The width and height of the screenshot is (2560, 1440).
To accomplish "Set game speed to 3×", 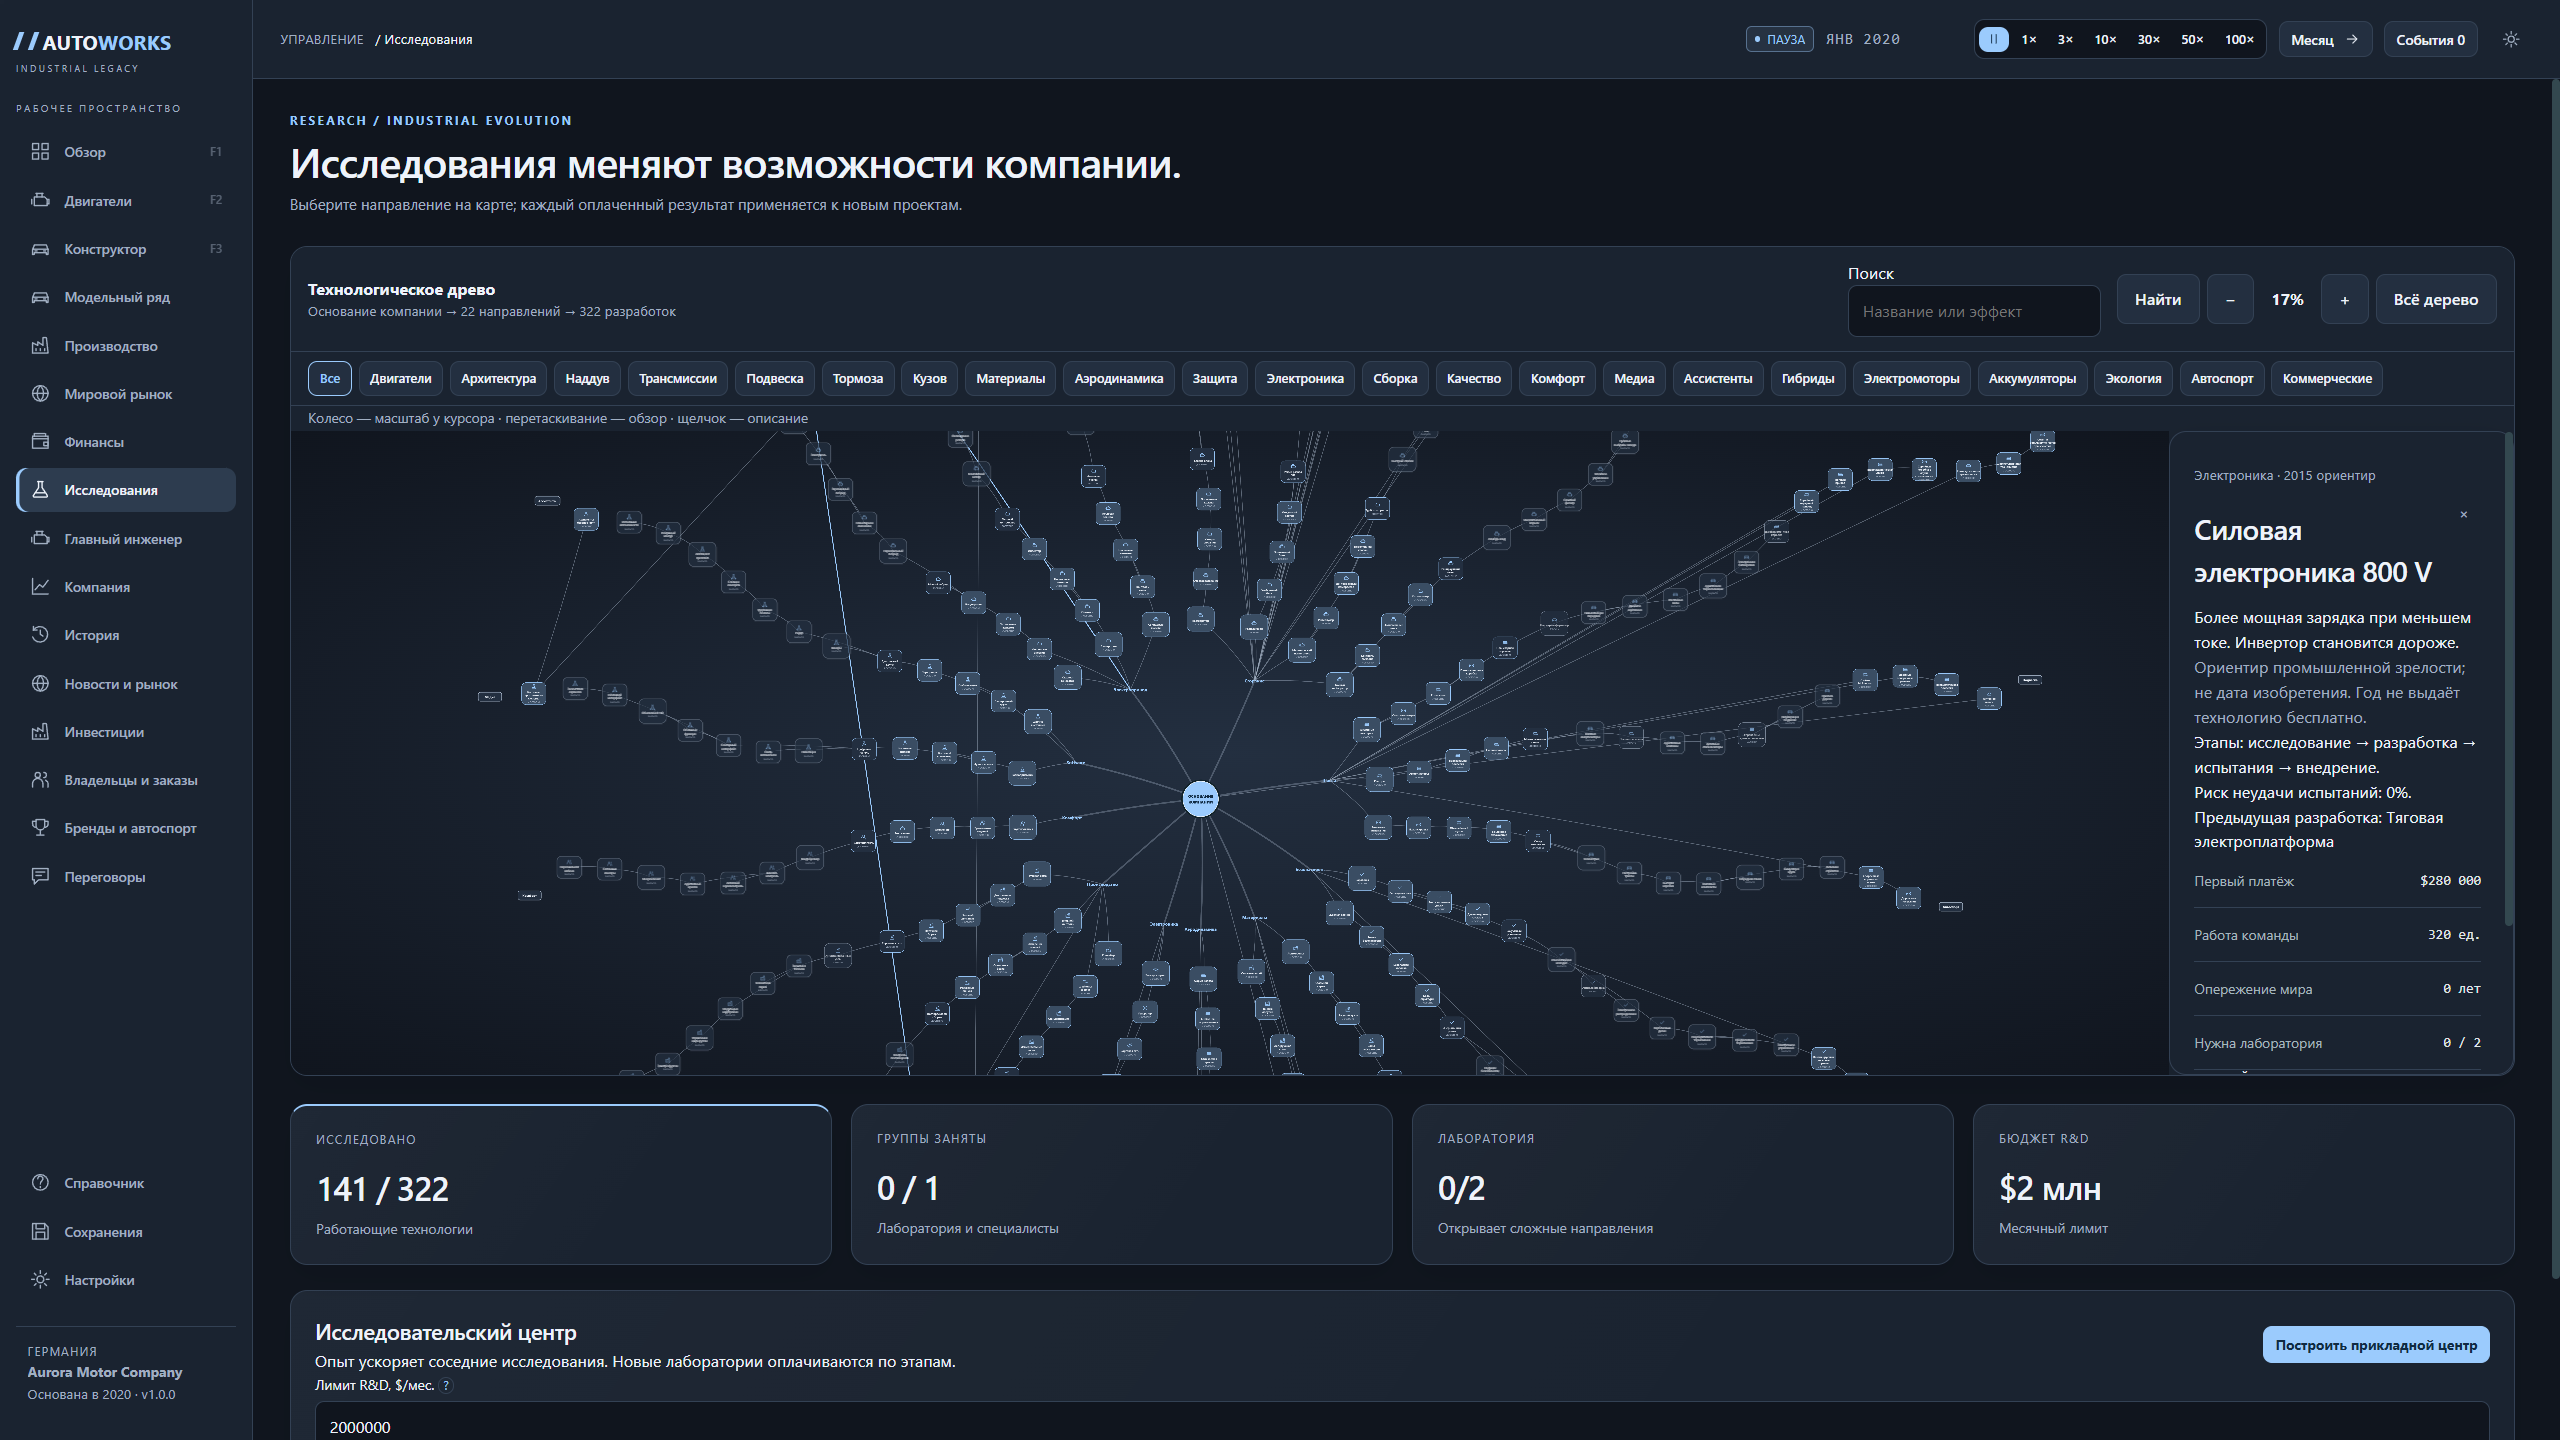I will [2065, 40].
